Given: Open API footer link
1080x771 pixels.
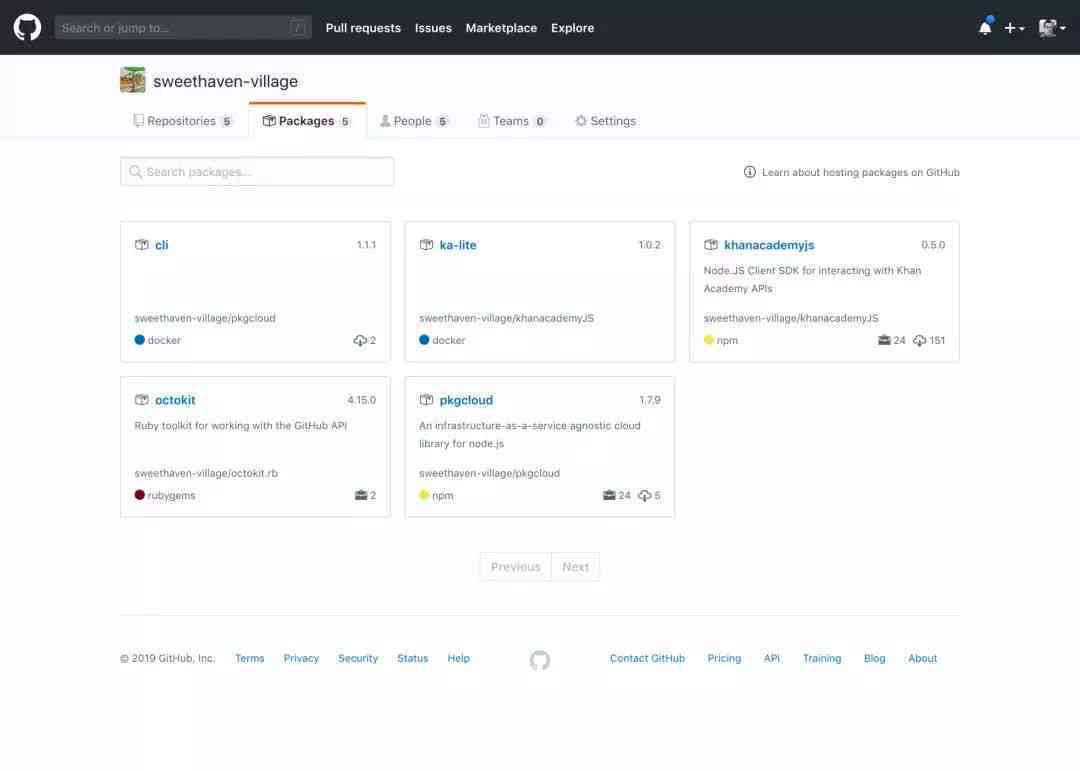Looking at the screenshot, I should (772, 658).
